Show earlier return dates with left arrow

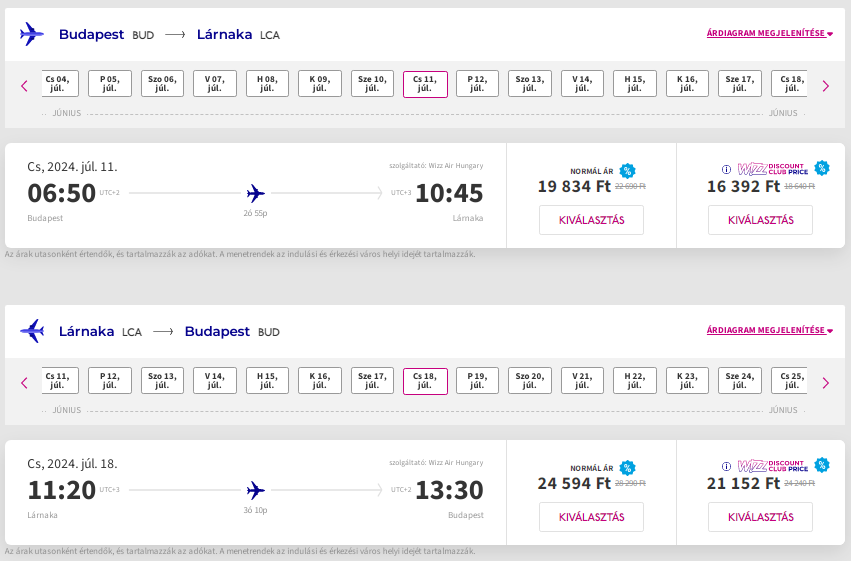24,383
